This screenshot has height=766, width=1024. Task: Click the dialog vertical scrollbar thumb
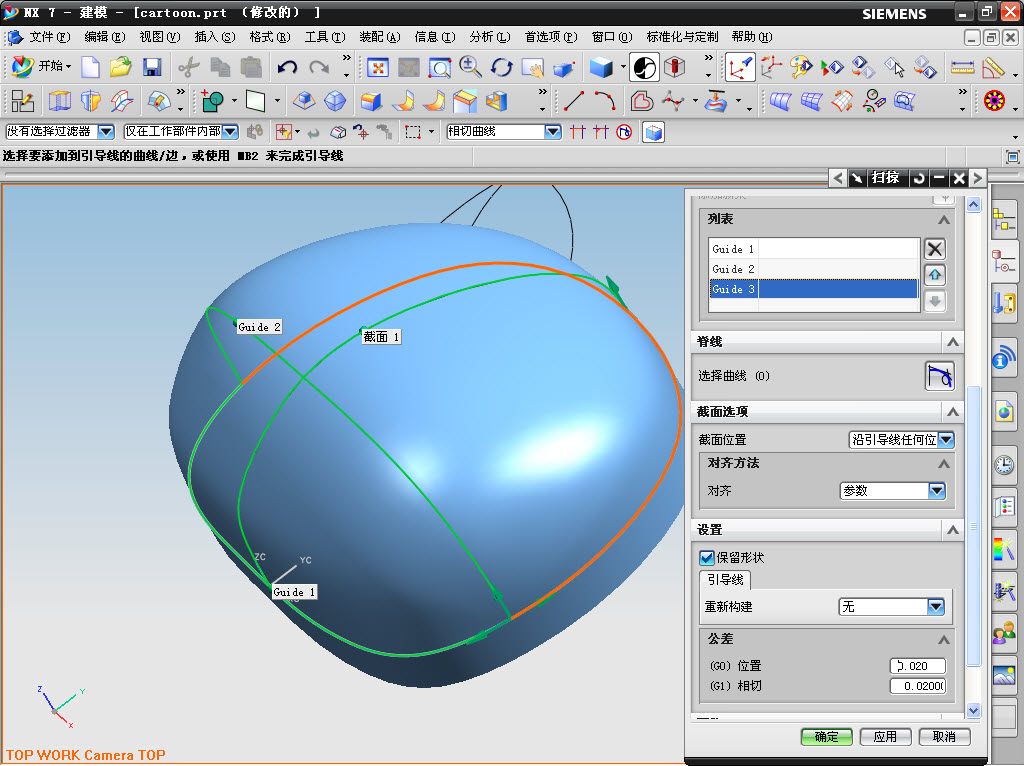(x=973, y=526)
